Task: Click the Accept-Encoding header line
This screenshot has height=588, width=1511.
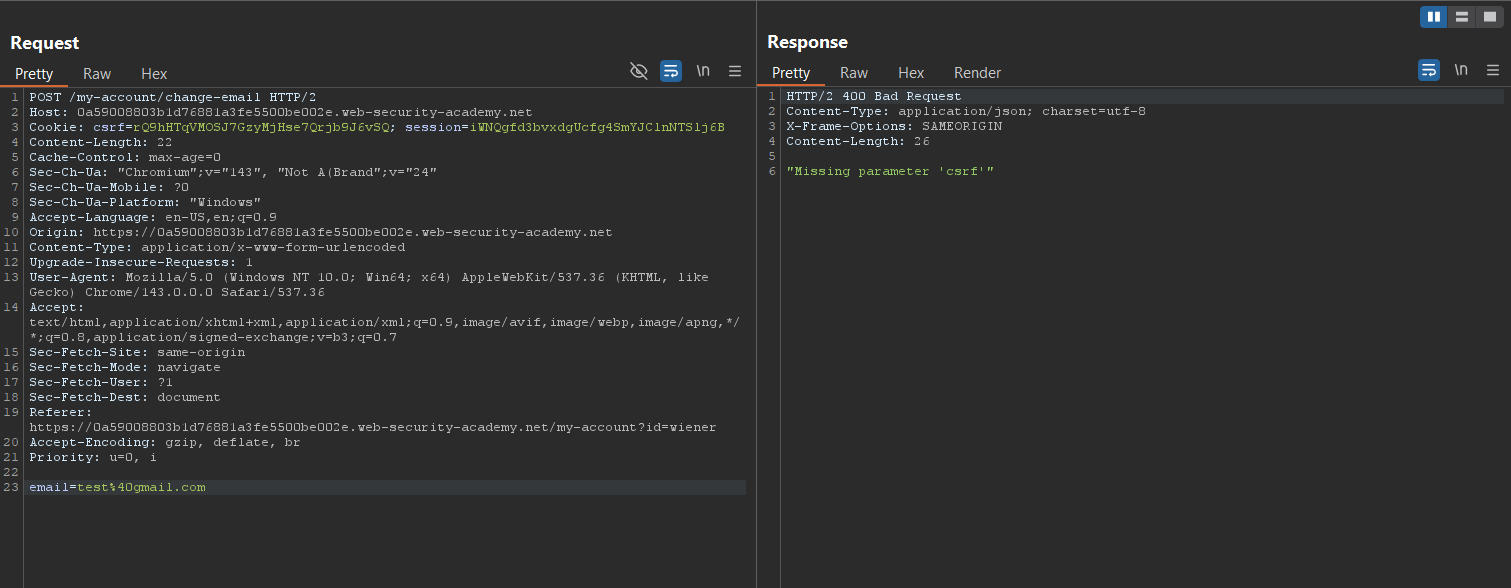Action: [165, 442]
